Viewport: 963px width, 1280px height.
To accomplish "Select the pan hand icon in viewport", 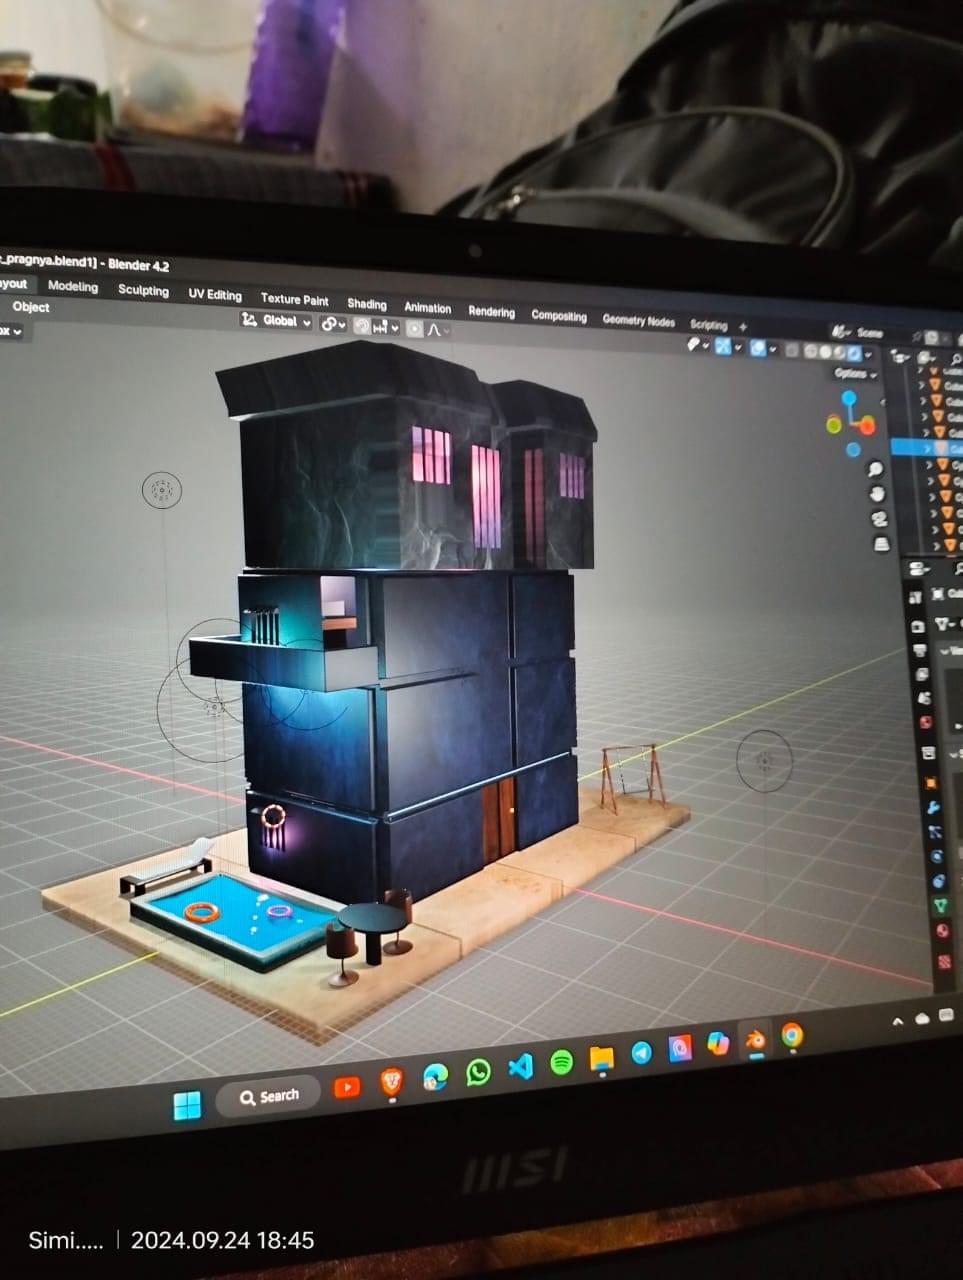I will [x=878, y=494].
